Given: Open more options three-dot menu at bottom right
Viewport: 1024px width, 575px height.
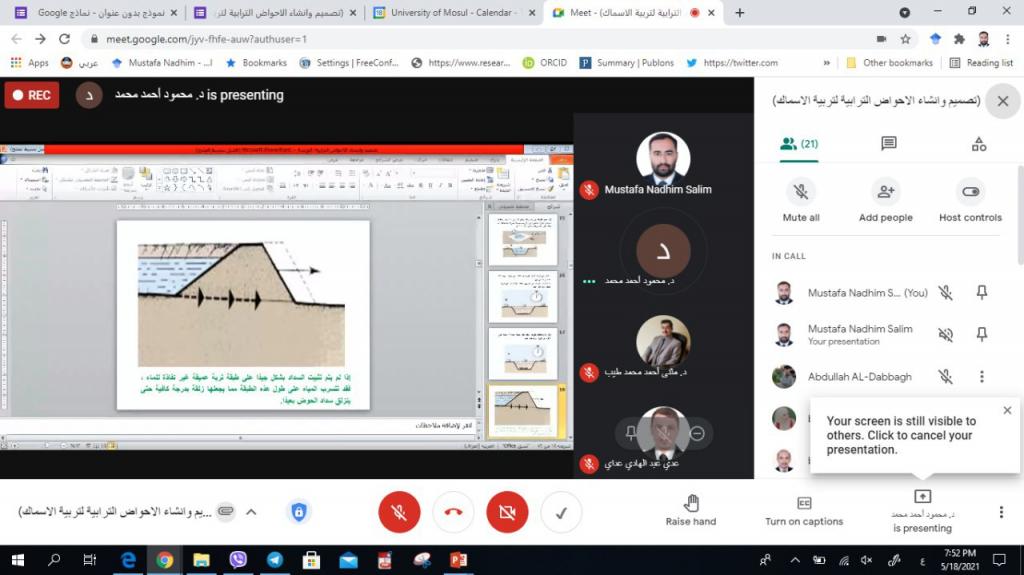Looking at the screenshot, I should click(x=1001, y=512).
